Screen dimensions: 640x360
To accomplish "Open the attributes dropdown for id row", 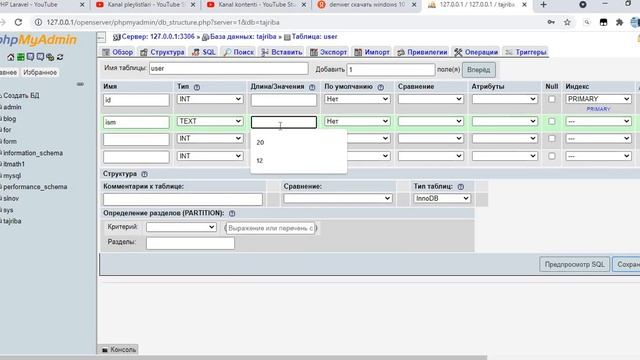I will [x=504, y=99].
